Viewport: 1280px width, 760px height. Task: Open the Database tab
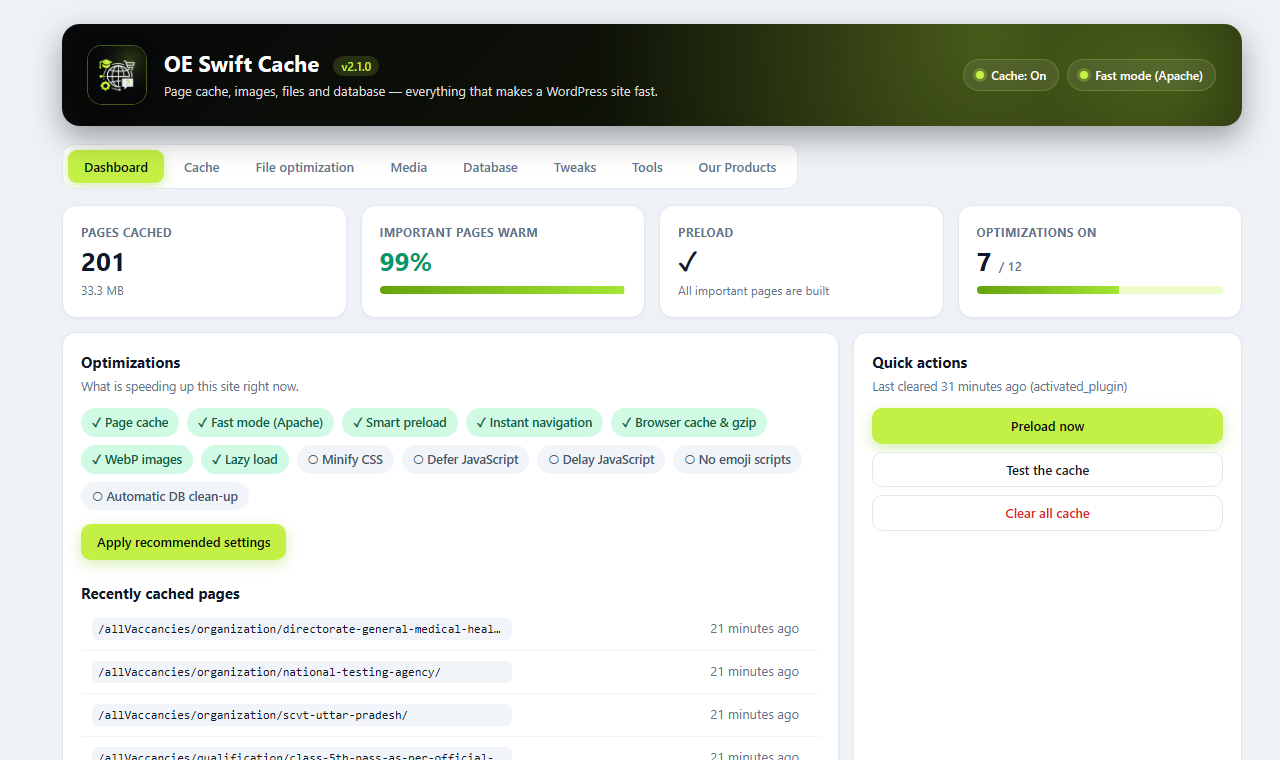(x=490, y=167)
